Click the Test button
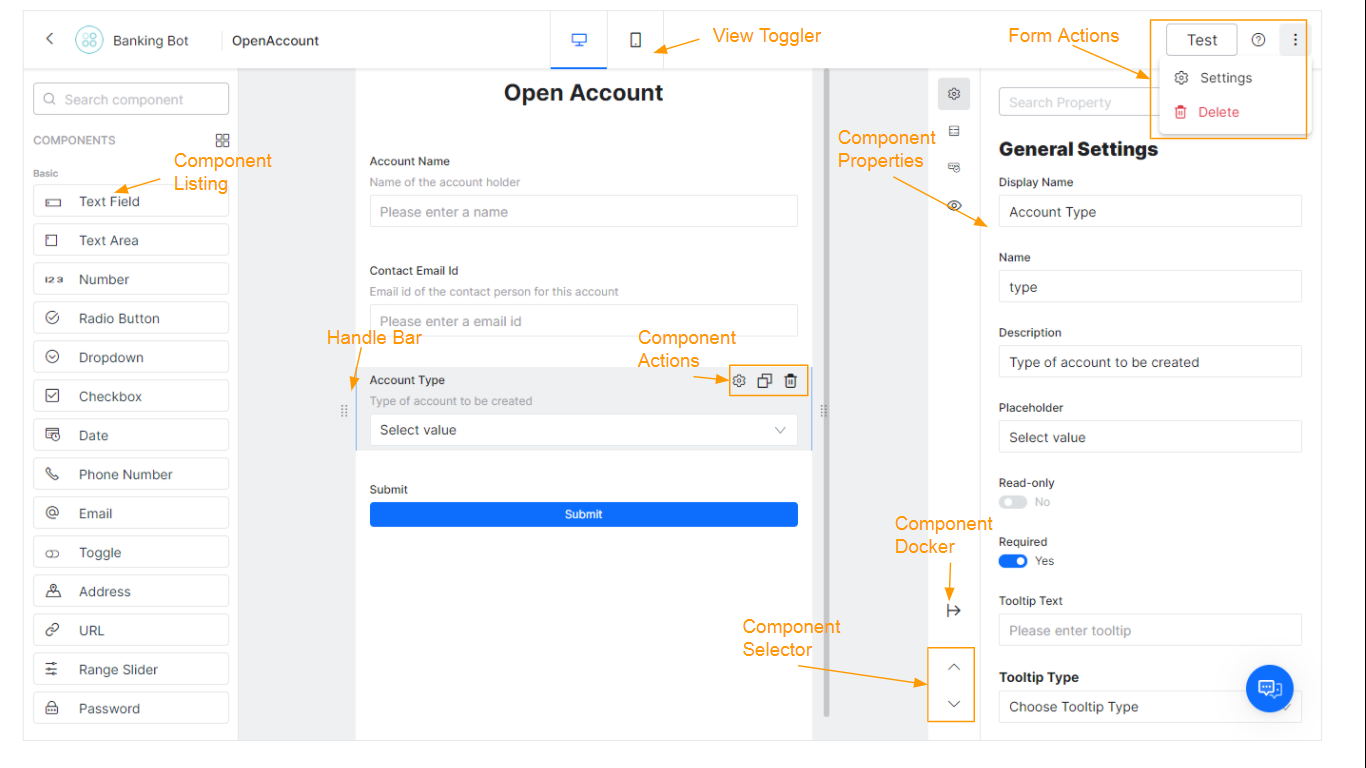 [x=1201, y=39]
